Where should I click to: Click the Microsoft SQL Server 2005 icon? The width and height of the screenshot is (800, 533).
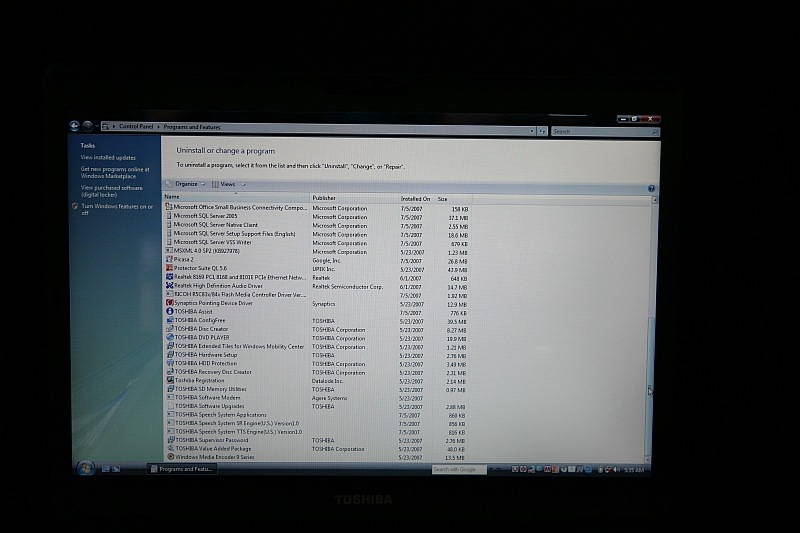[169, 216]
